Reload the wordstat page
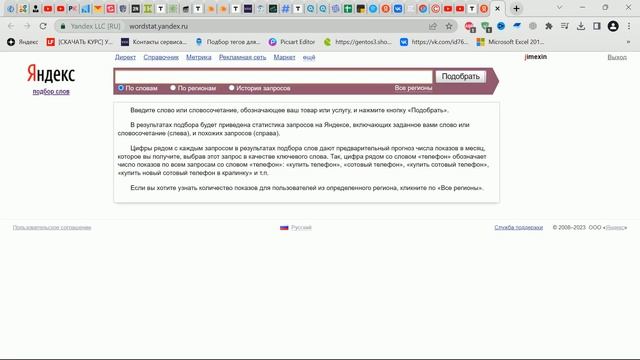 (43, 26)
